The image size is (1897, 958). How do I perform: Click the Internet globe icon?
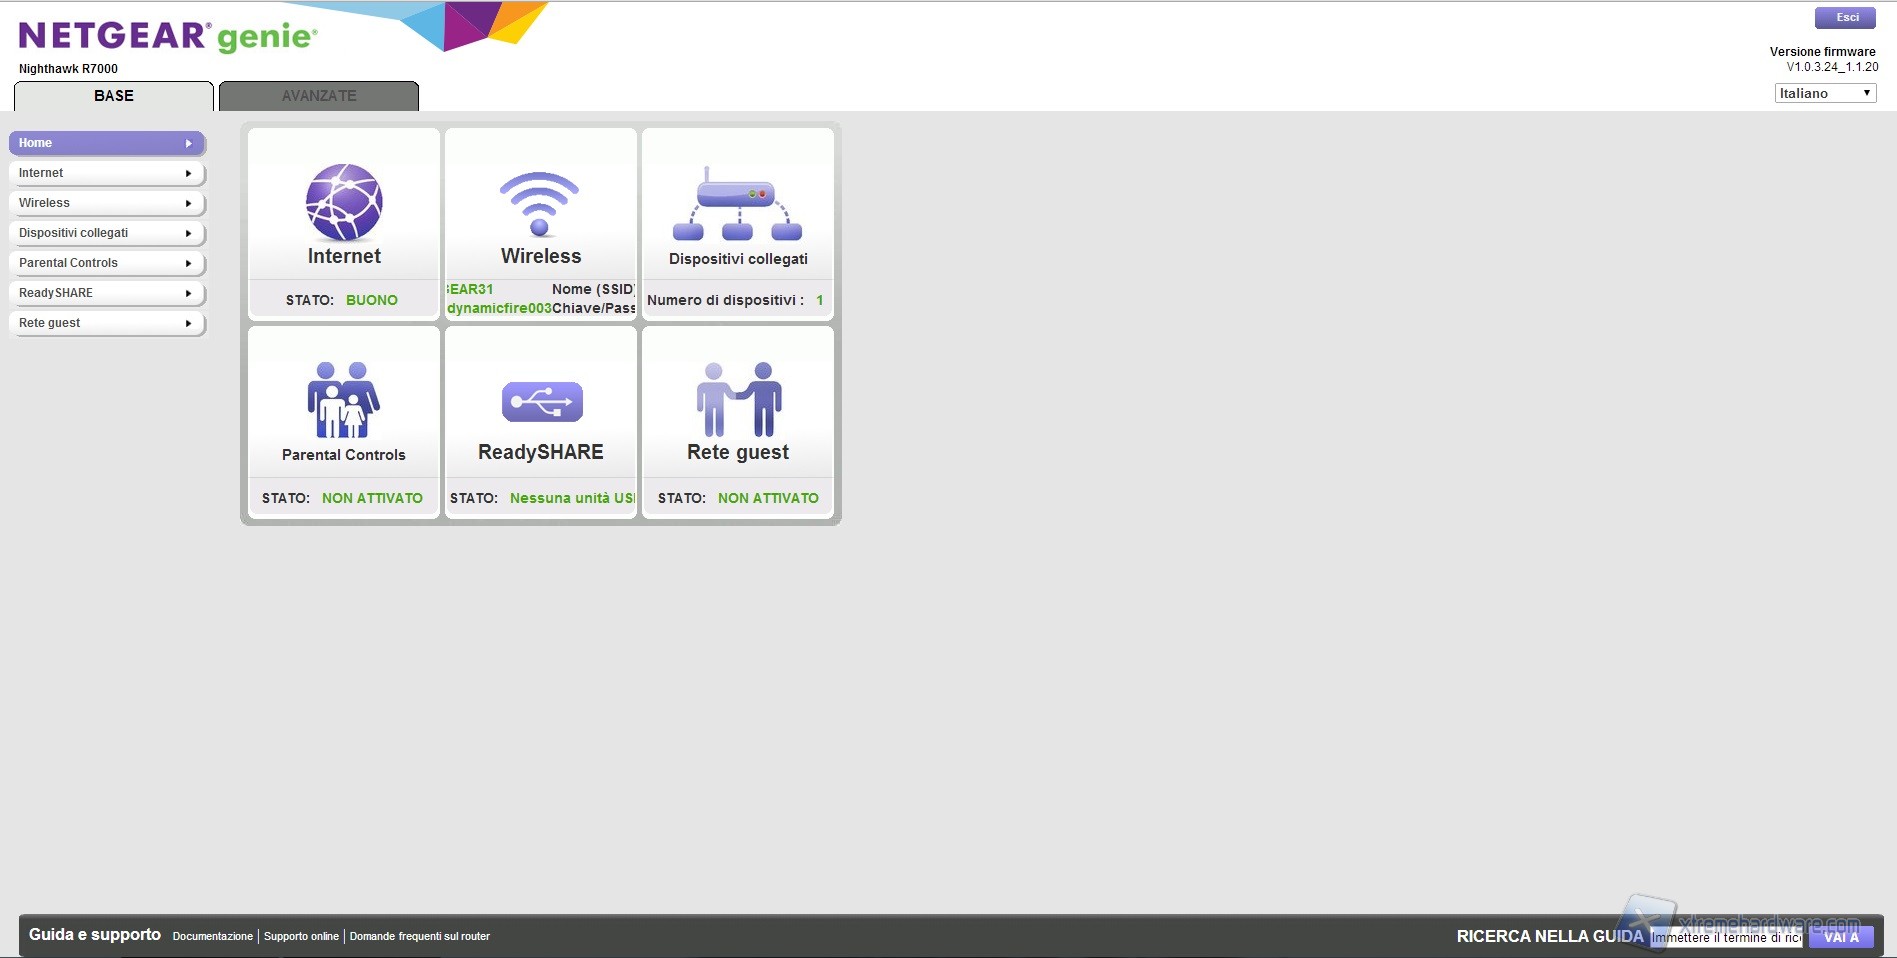coord(343,202)
